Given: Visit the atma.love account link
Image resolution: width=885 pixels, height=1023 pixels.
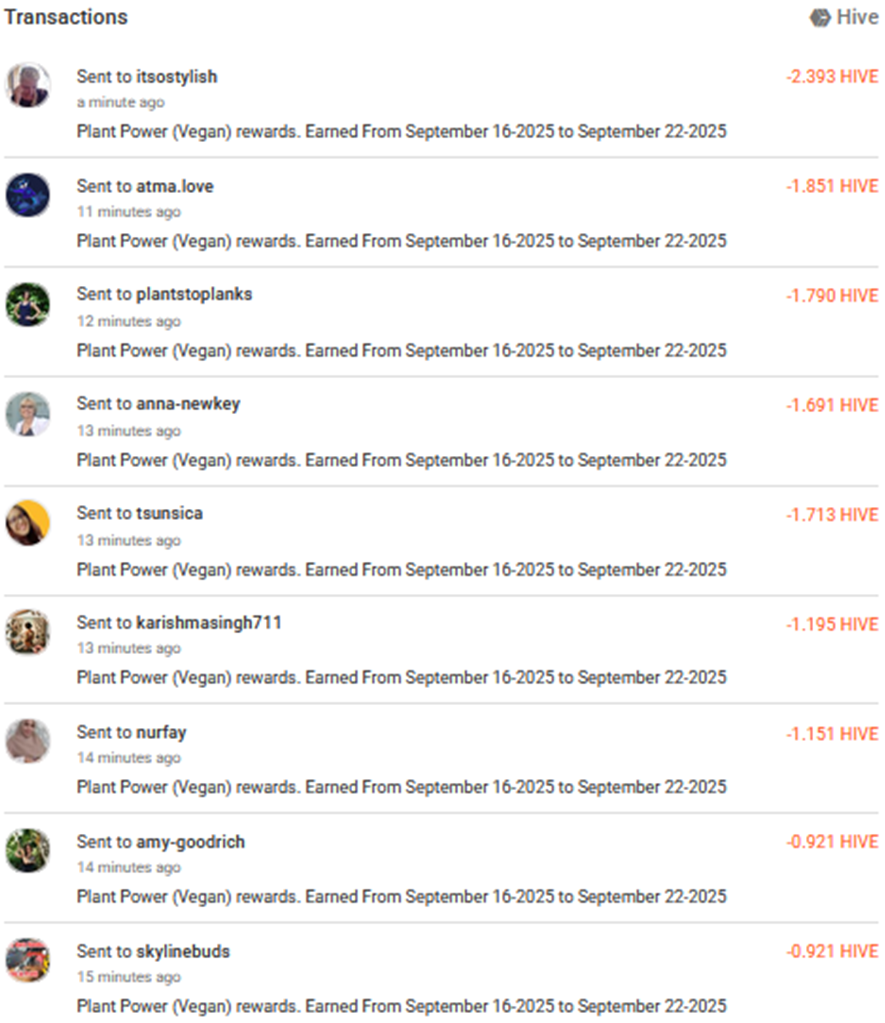Looking at the screenshot, I should pos(174,187).
